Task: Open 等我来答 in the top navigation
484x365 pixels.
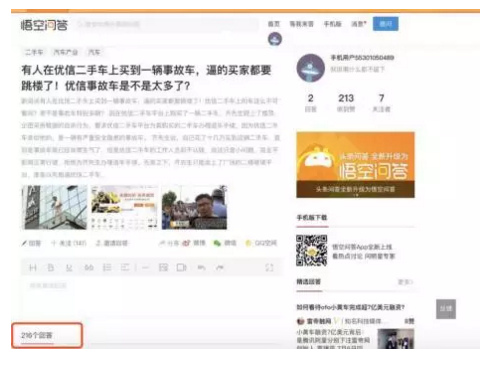Action: [x=301, y=24]
